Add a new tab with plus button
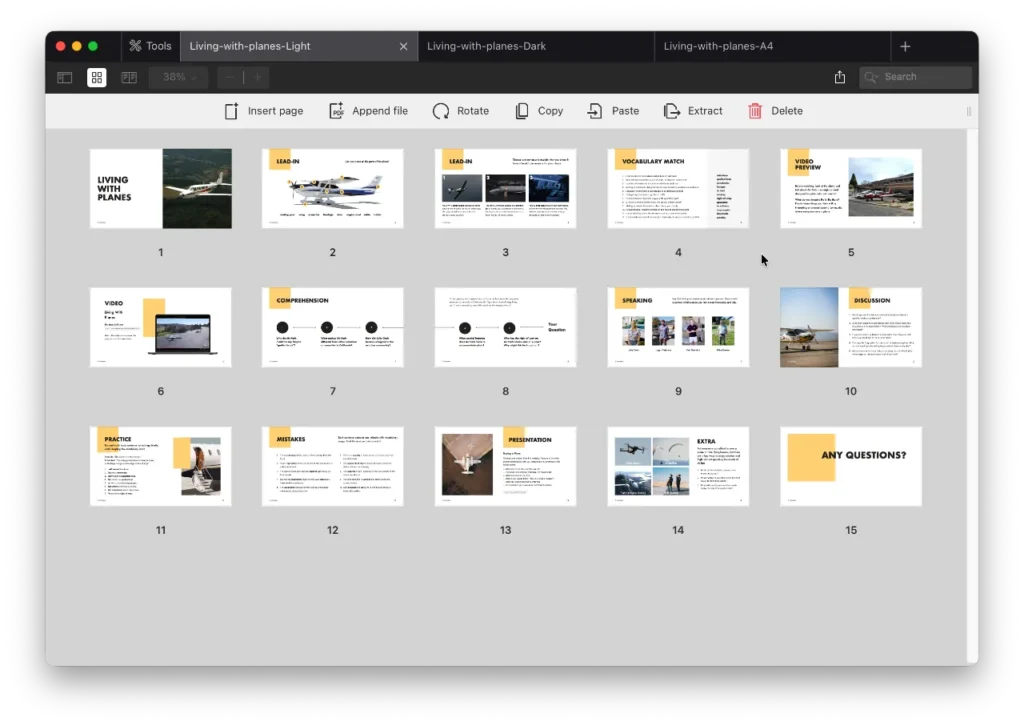Viewport: 1024px width, 726px height. point(905,46)
